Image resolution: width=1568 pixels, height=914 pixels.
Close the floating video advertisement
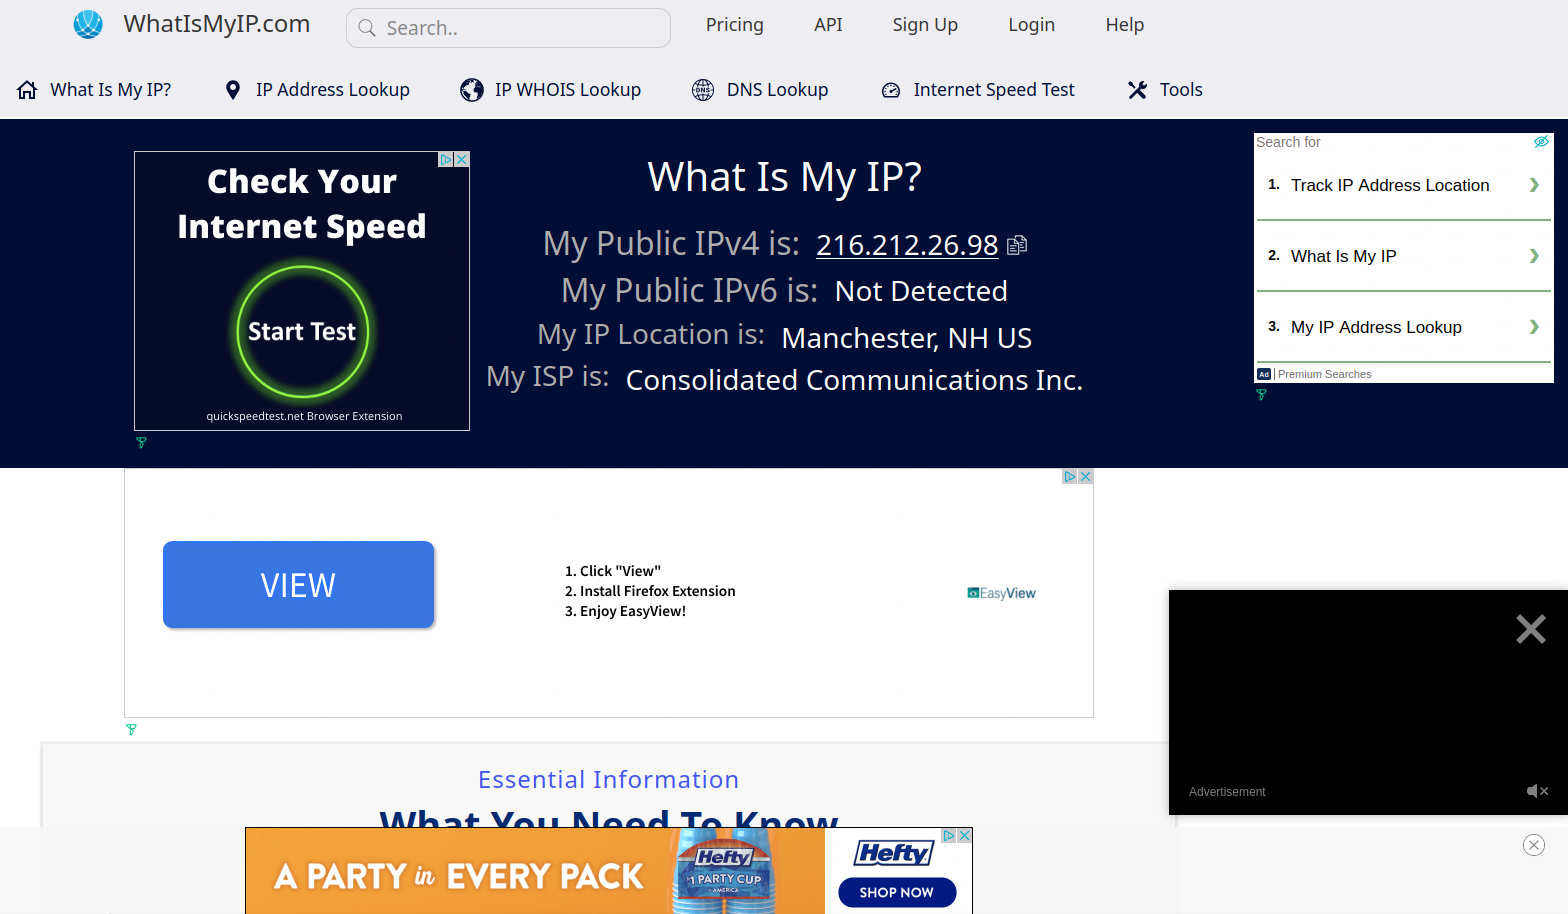tap(1531, 629)
